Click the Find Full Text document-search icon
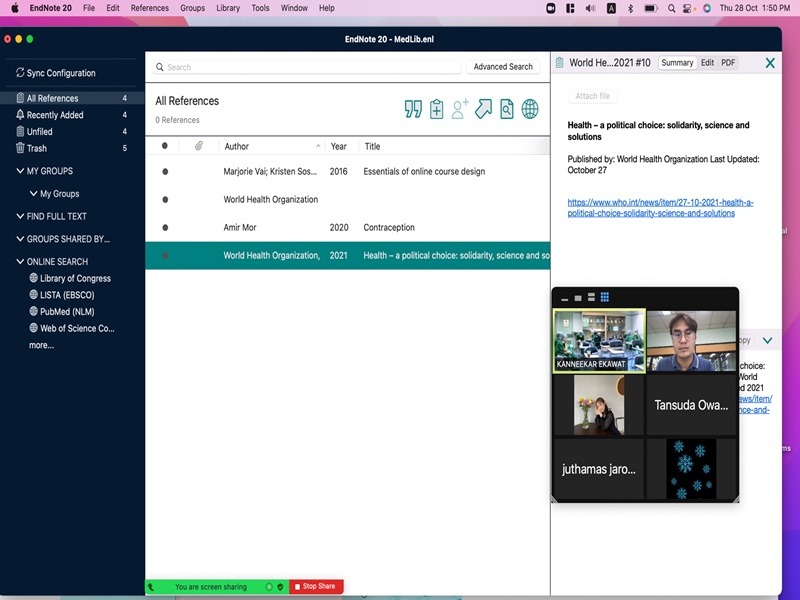This screenshot has height=600, width=800. click(x=507, y=109)
